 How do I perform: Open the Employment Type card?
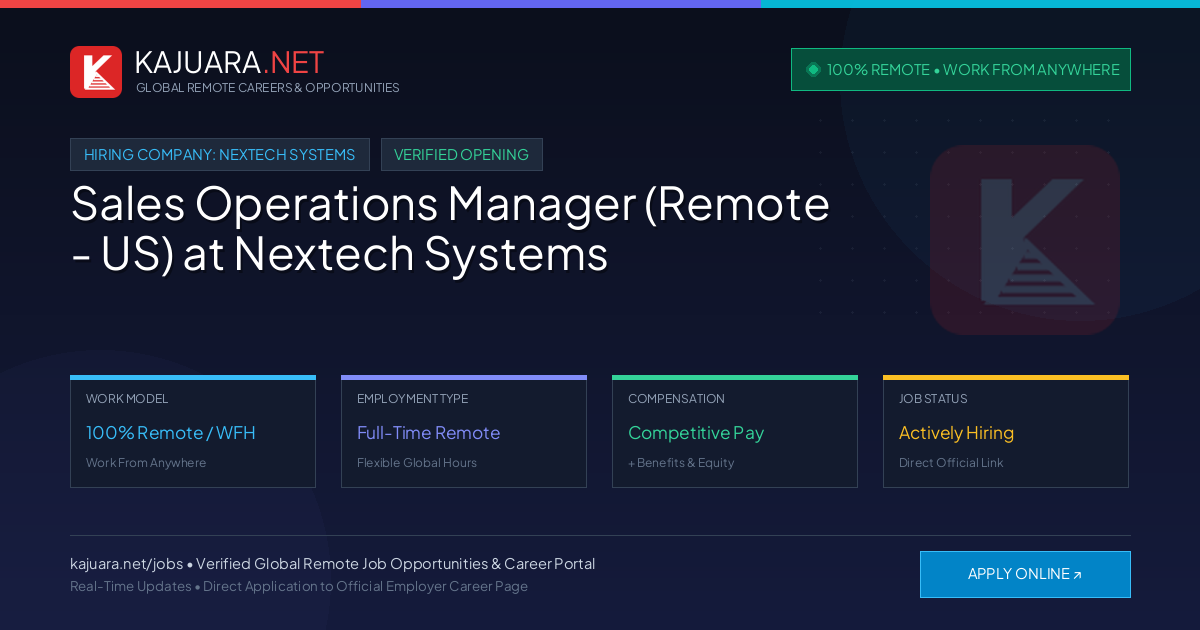click(x=464, y=432)
